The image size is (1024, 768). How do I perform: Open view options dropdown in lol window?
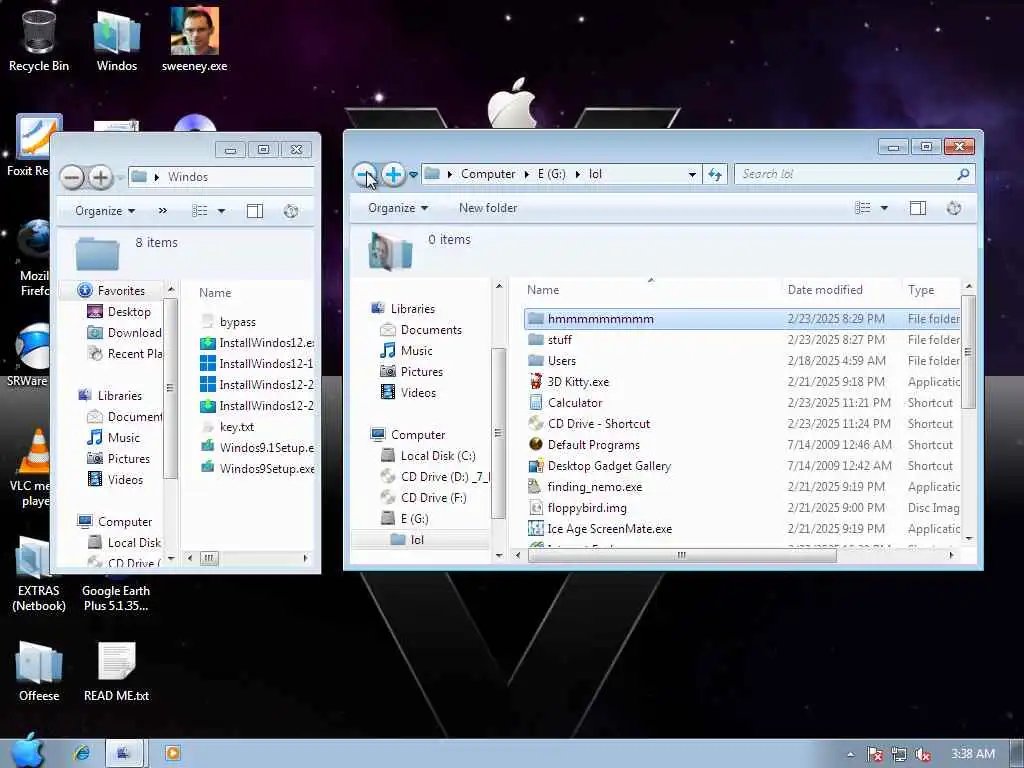[x=884, y=208]
